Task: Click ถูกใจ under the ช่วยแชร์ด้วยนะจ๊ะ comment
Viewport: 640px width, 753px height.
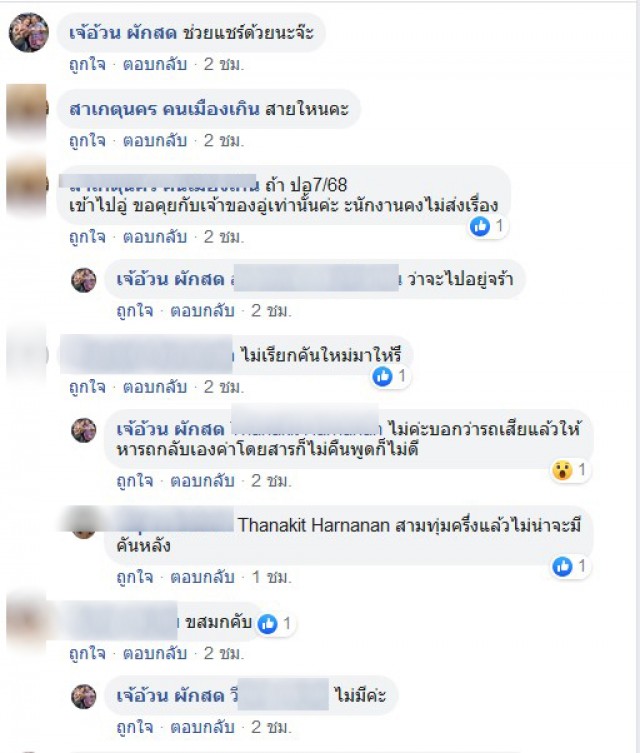Action: [87, 64]
